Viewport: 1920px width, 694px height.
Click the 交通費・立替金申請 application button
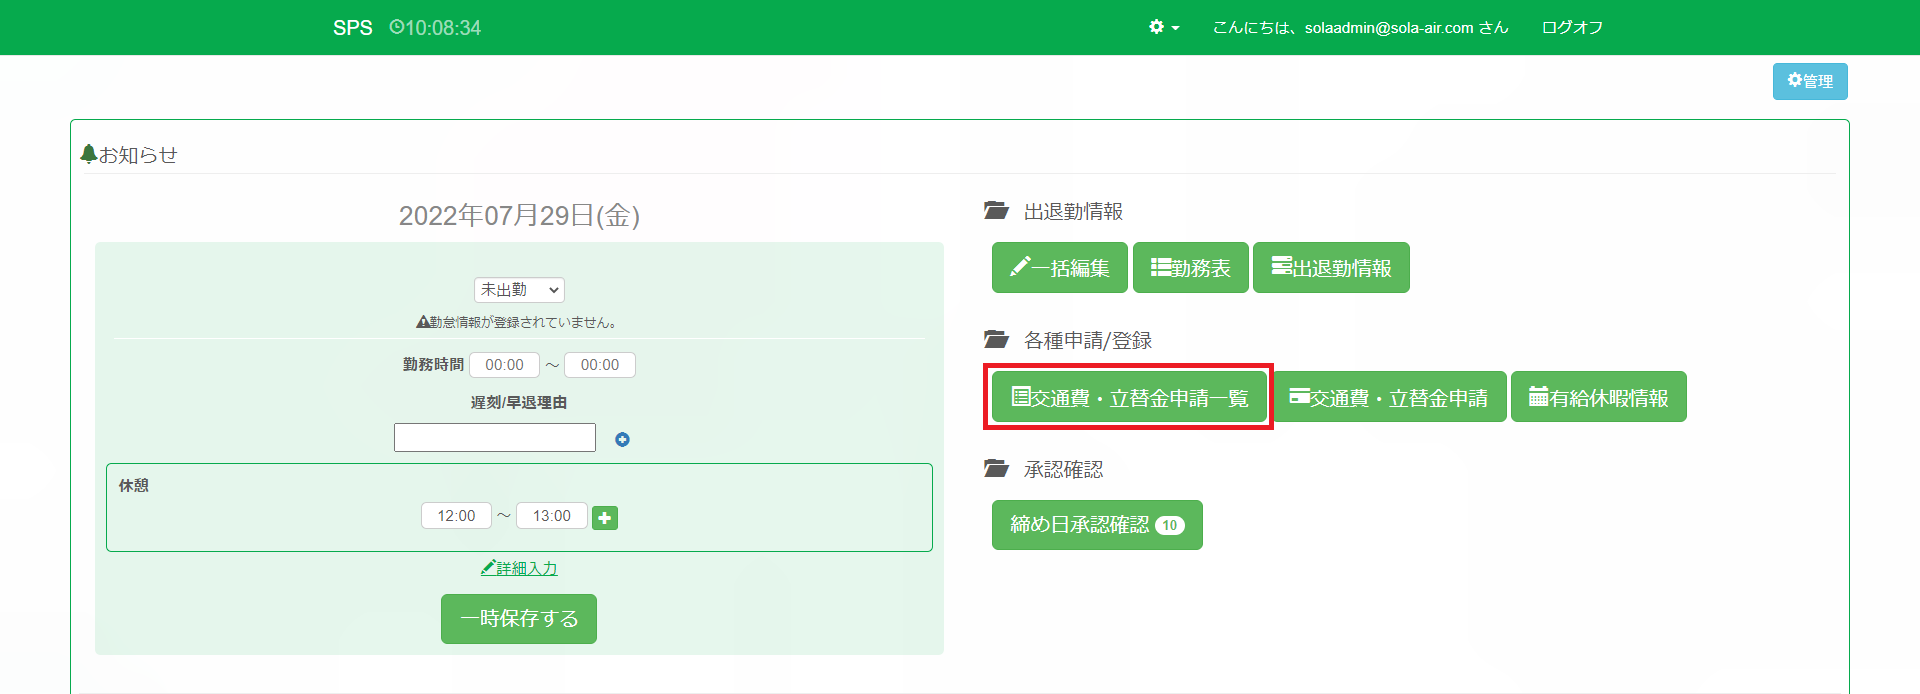pyautogui.click(x=1389, y=398)
